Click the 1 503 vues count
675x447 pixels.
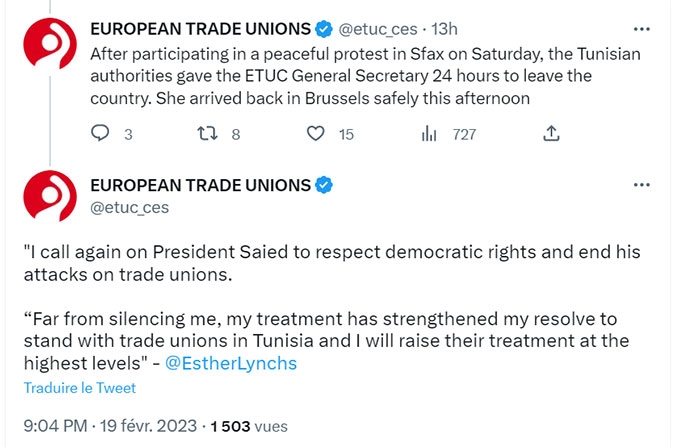click(249, 426)
